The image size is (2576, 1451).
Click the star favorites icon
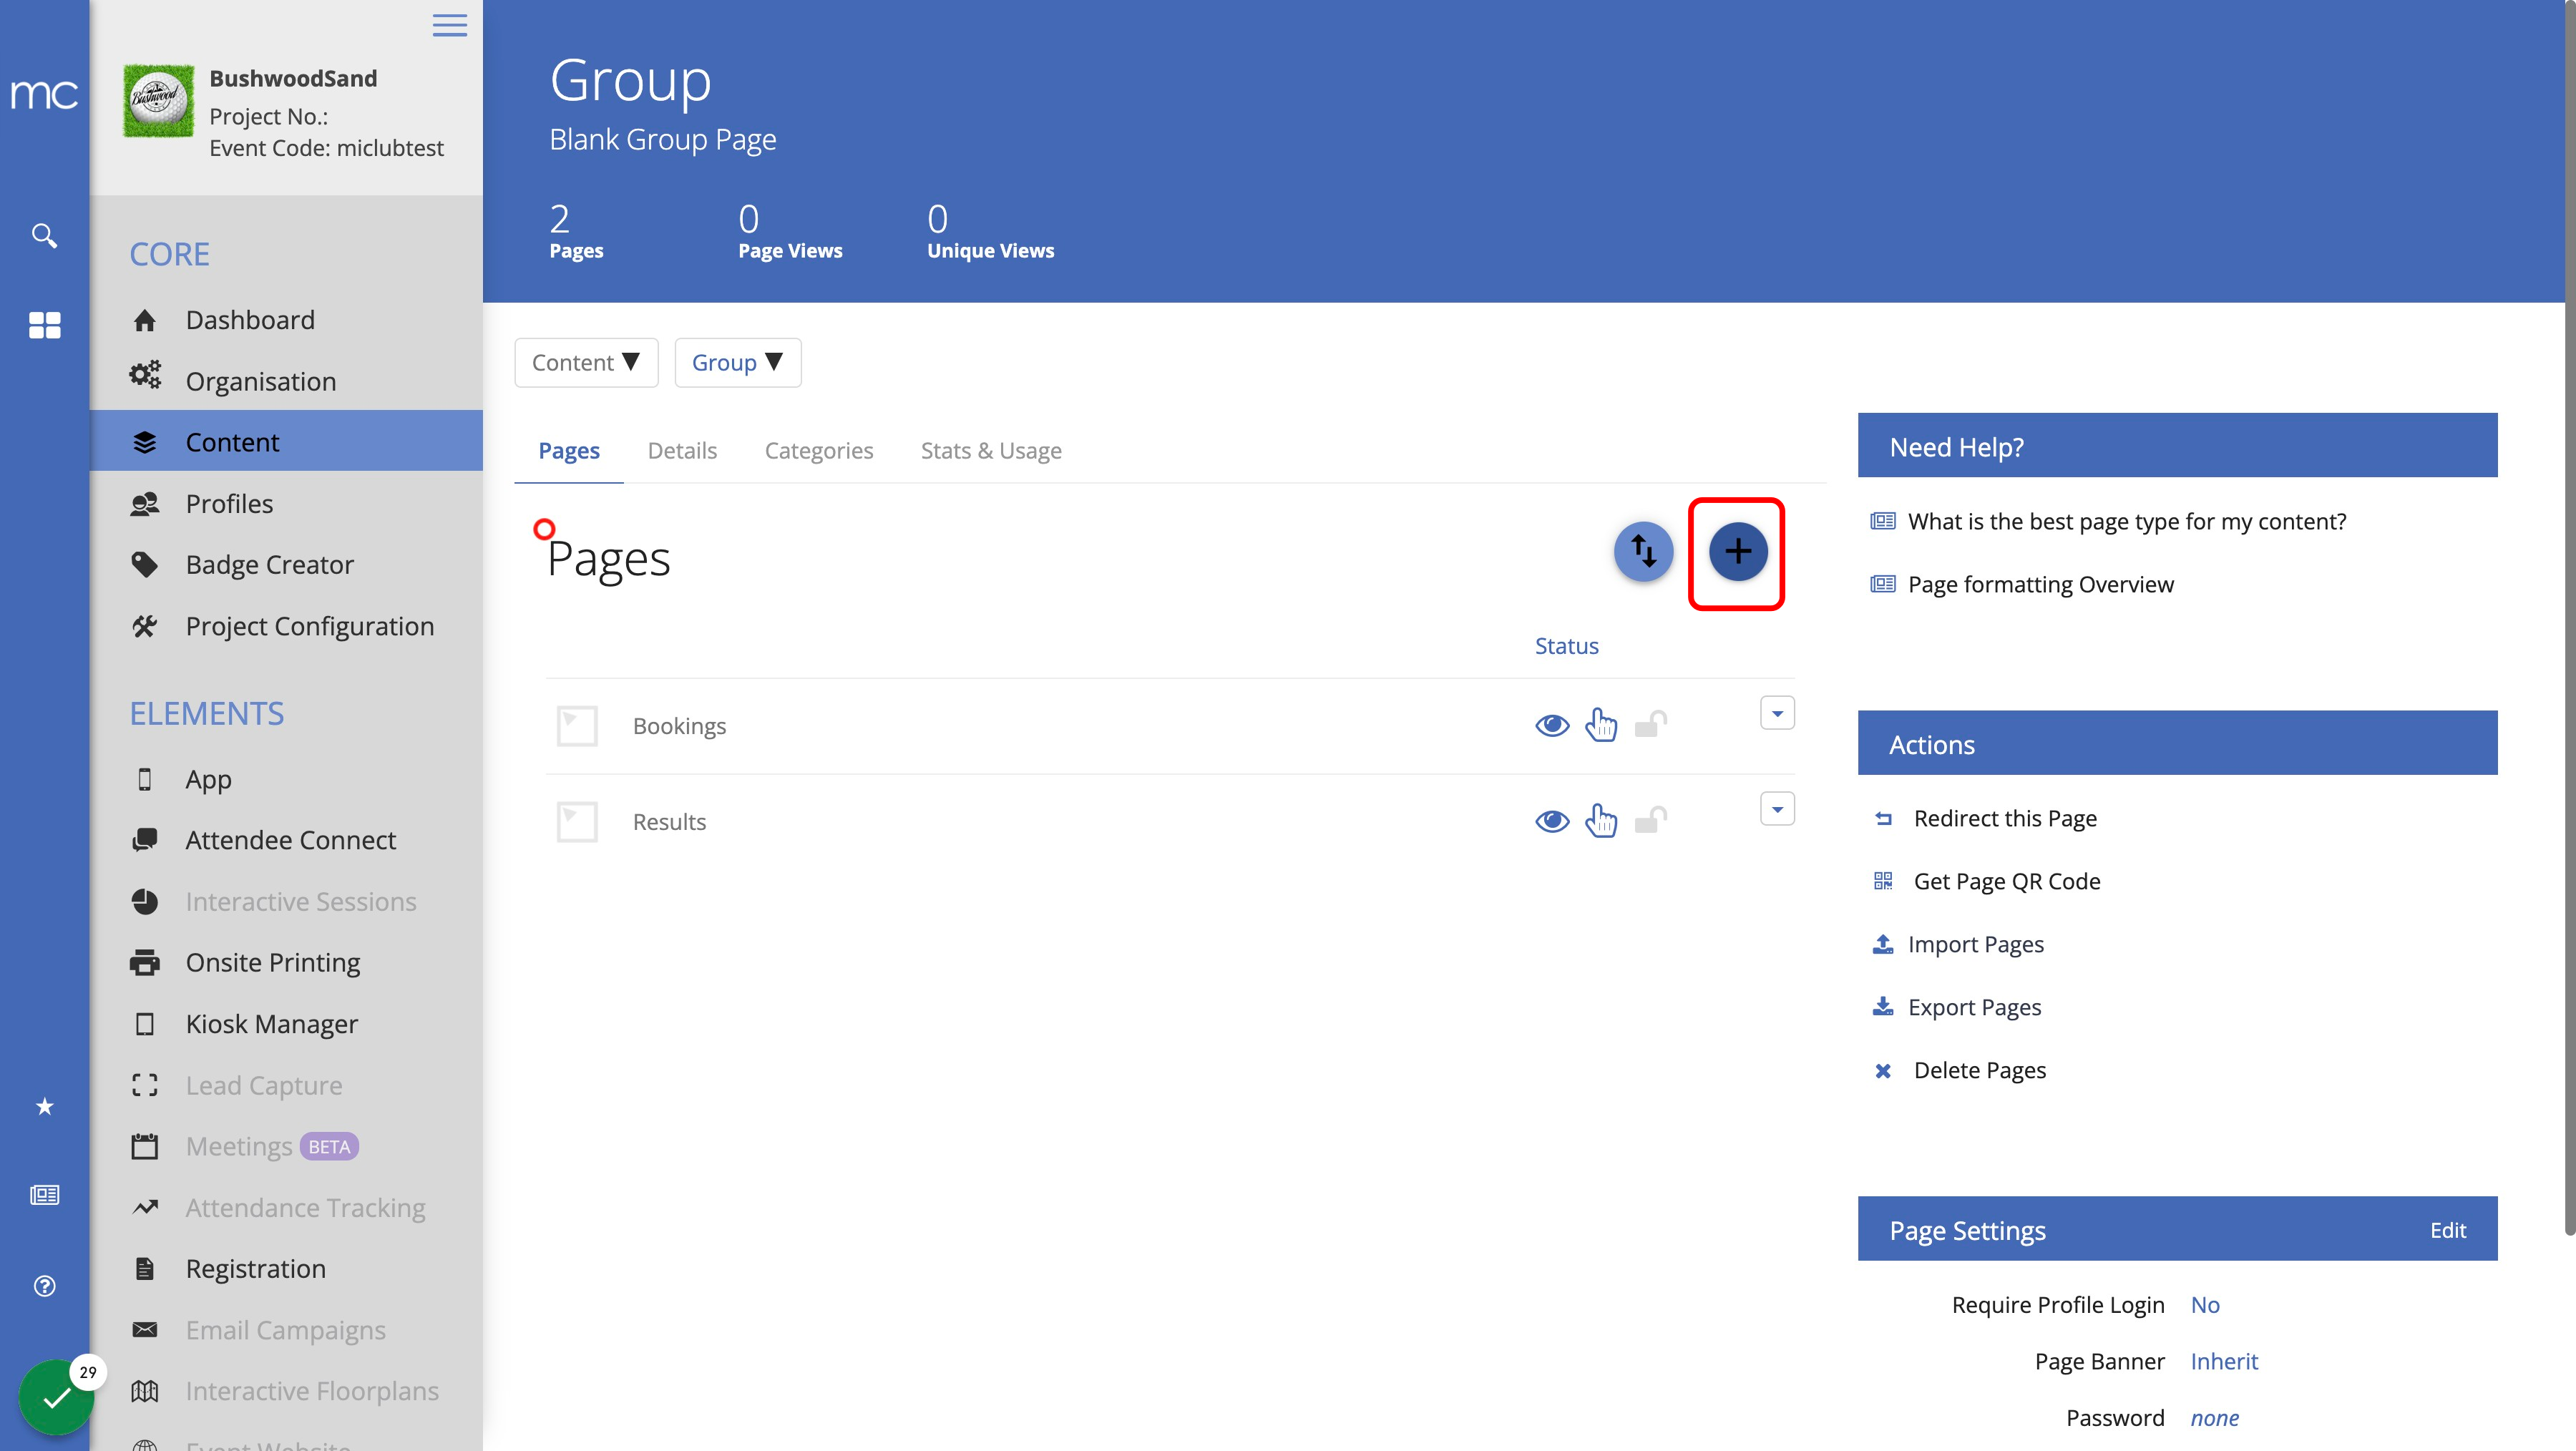coord(44,1106)
